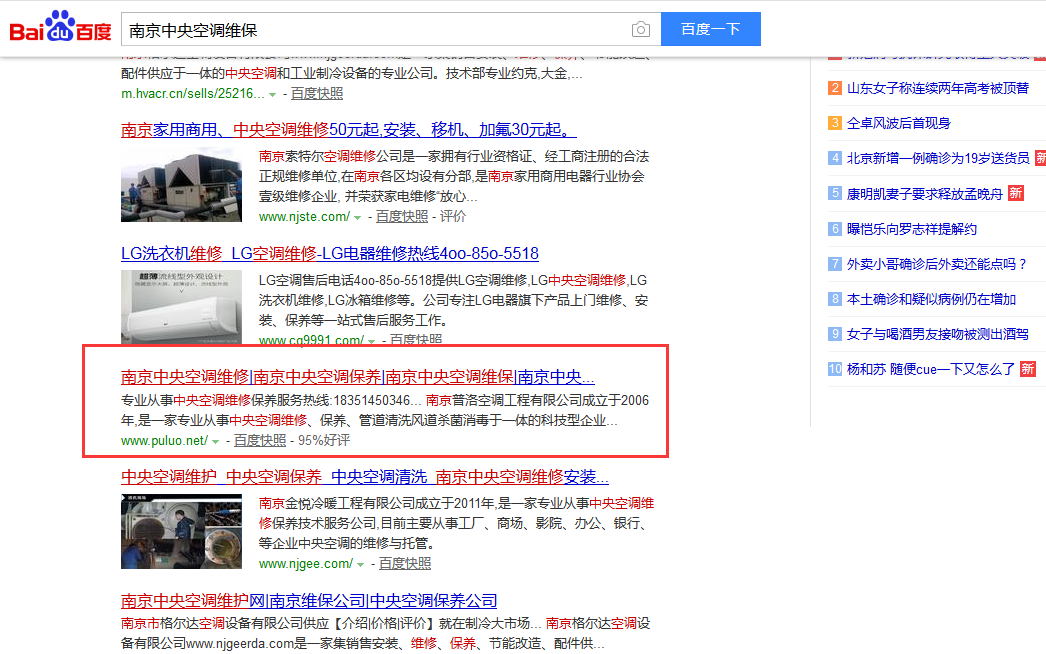Image resolution: width=1046 pixels, height=654 pixels.
Task: Click the 95%好评 rating link
Action: [324, 440]
